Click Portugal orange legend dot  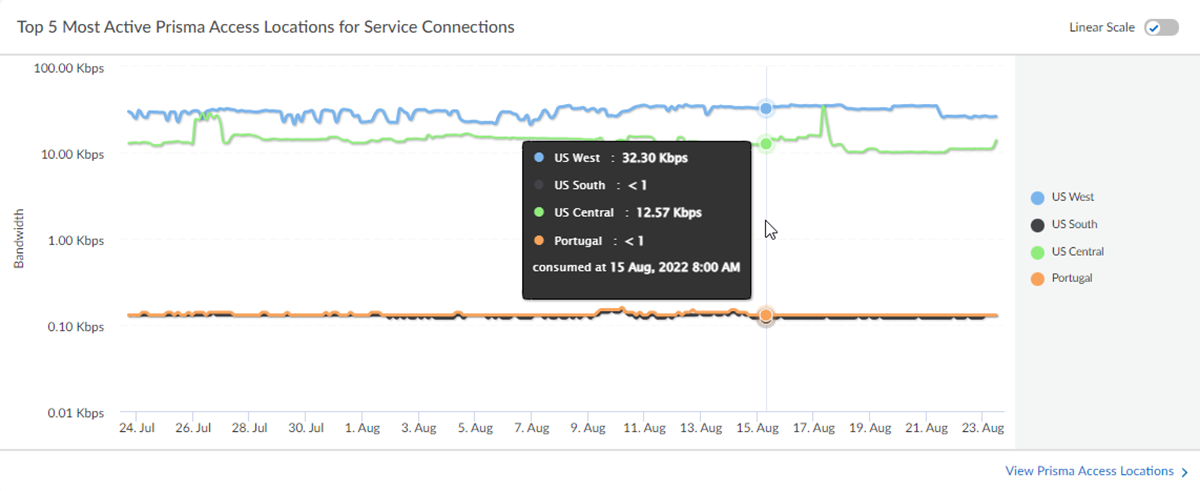click(1037, 278)
